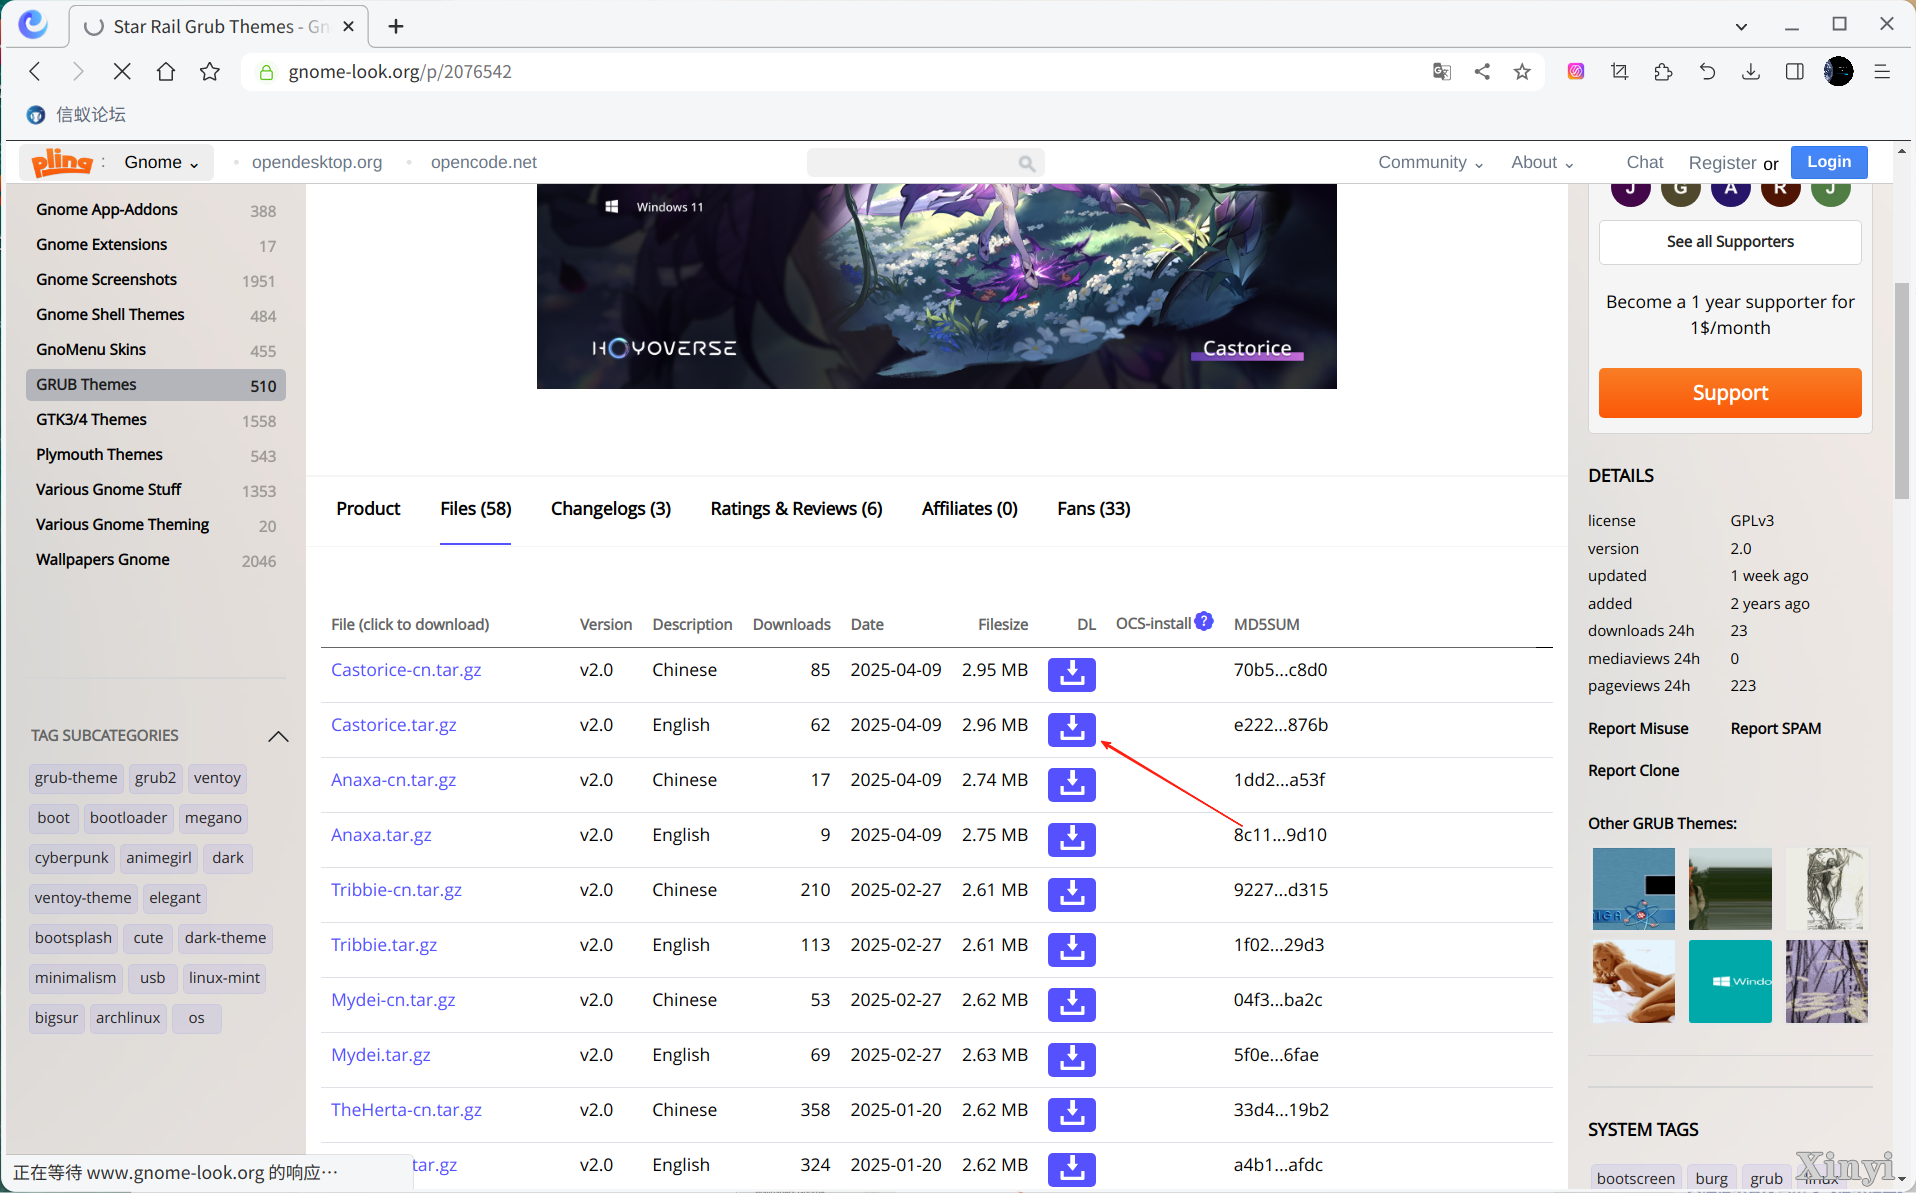Screen dimensions: 1916x1193
Task: Download Castorice-cn.tar.gz via DL icon
Action: coord(1071,674)
